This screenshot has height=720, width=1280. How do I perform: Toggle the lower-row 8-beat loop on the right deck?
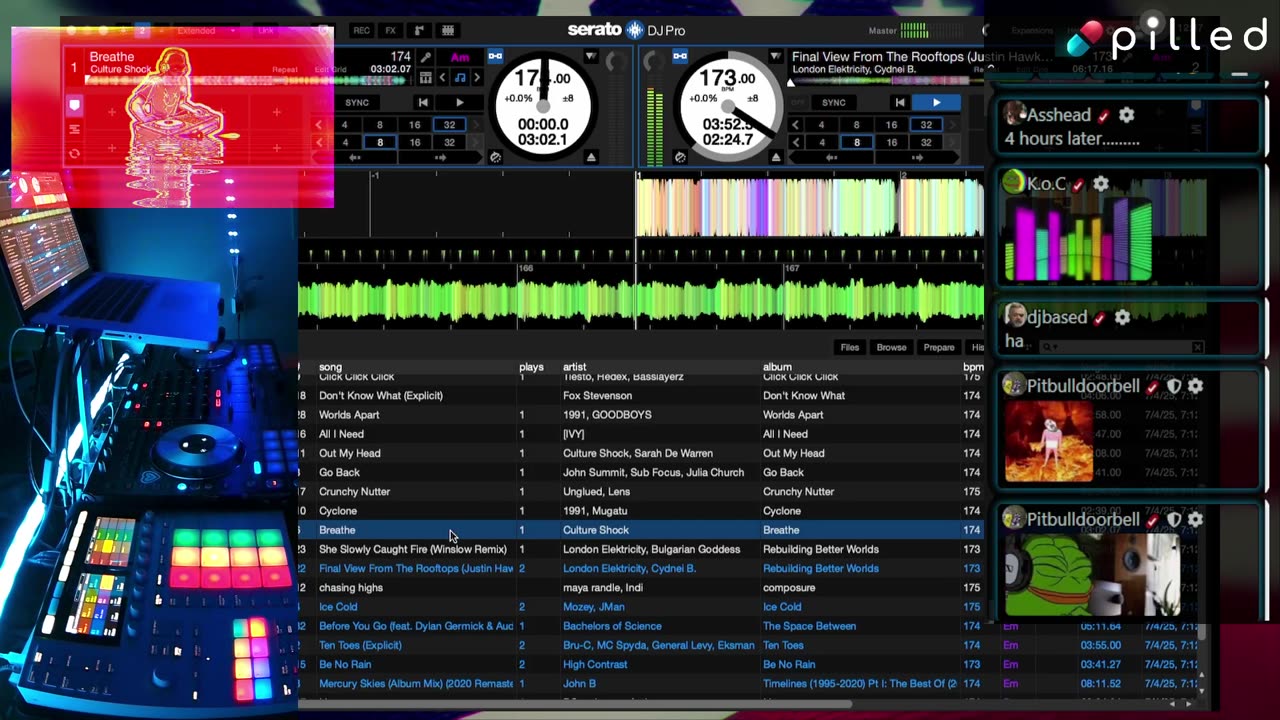856,142
